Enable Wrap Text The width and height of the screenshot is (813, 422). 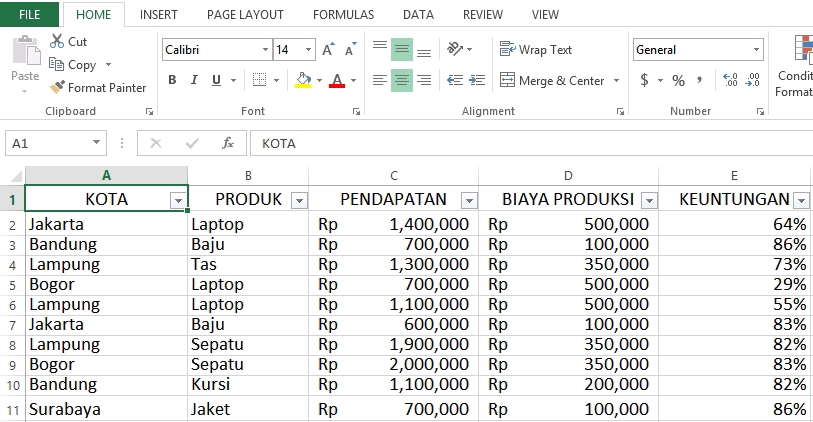(x=536, y=50)
